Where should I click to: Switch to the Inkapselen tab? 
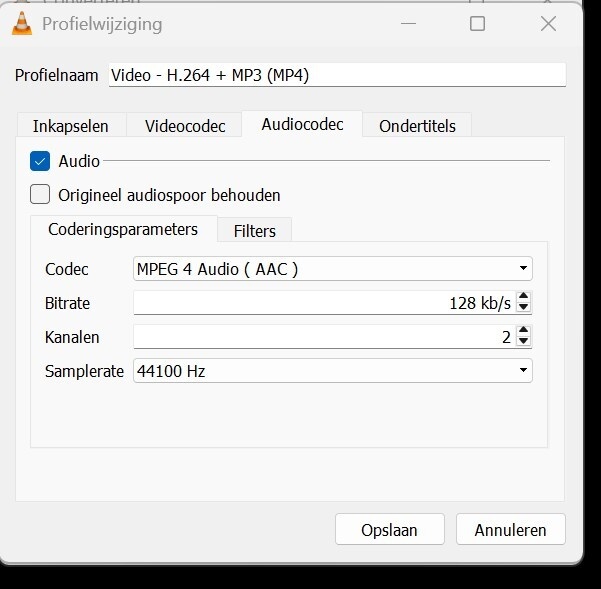pos(70,126)
